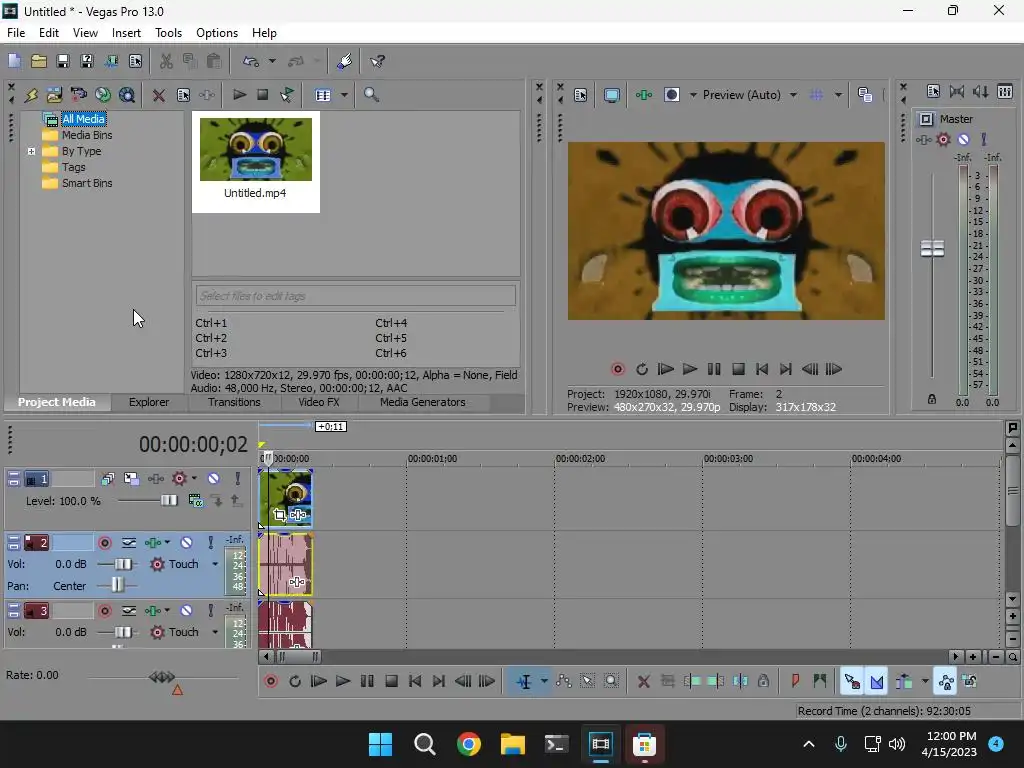Click Go to End in timeline transport
Image resolution: width=1024 pixels, height=768 pixels.
click(x=439, y=682)
